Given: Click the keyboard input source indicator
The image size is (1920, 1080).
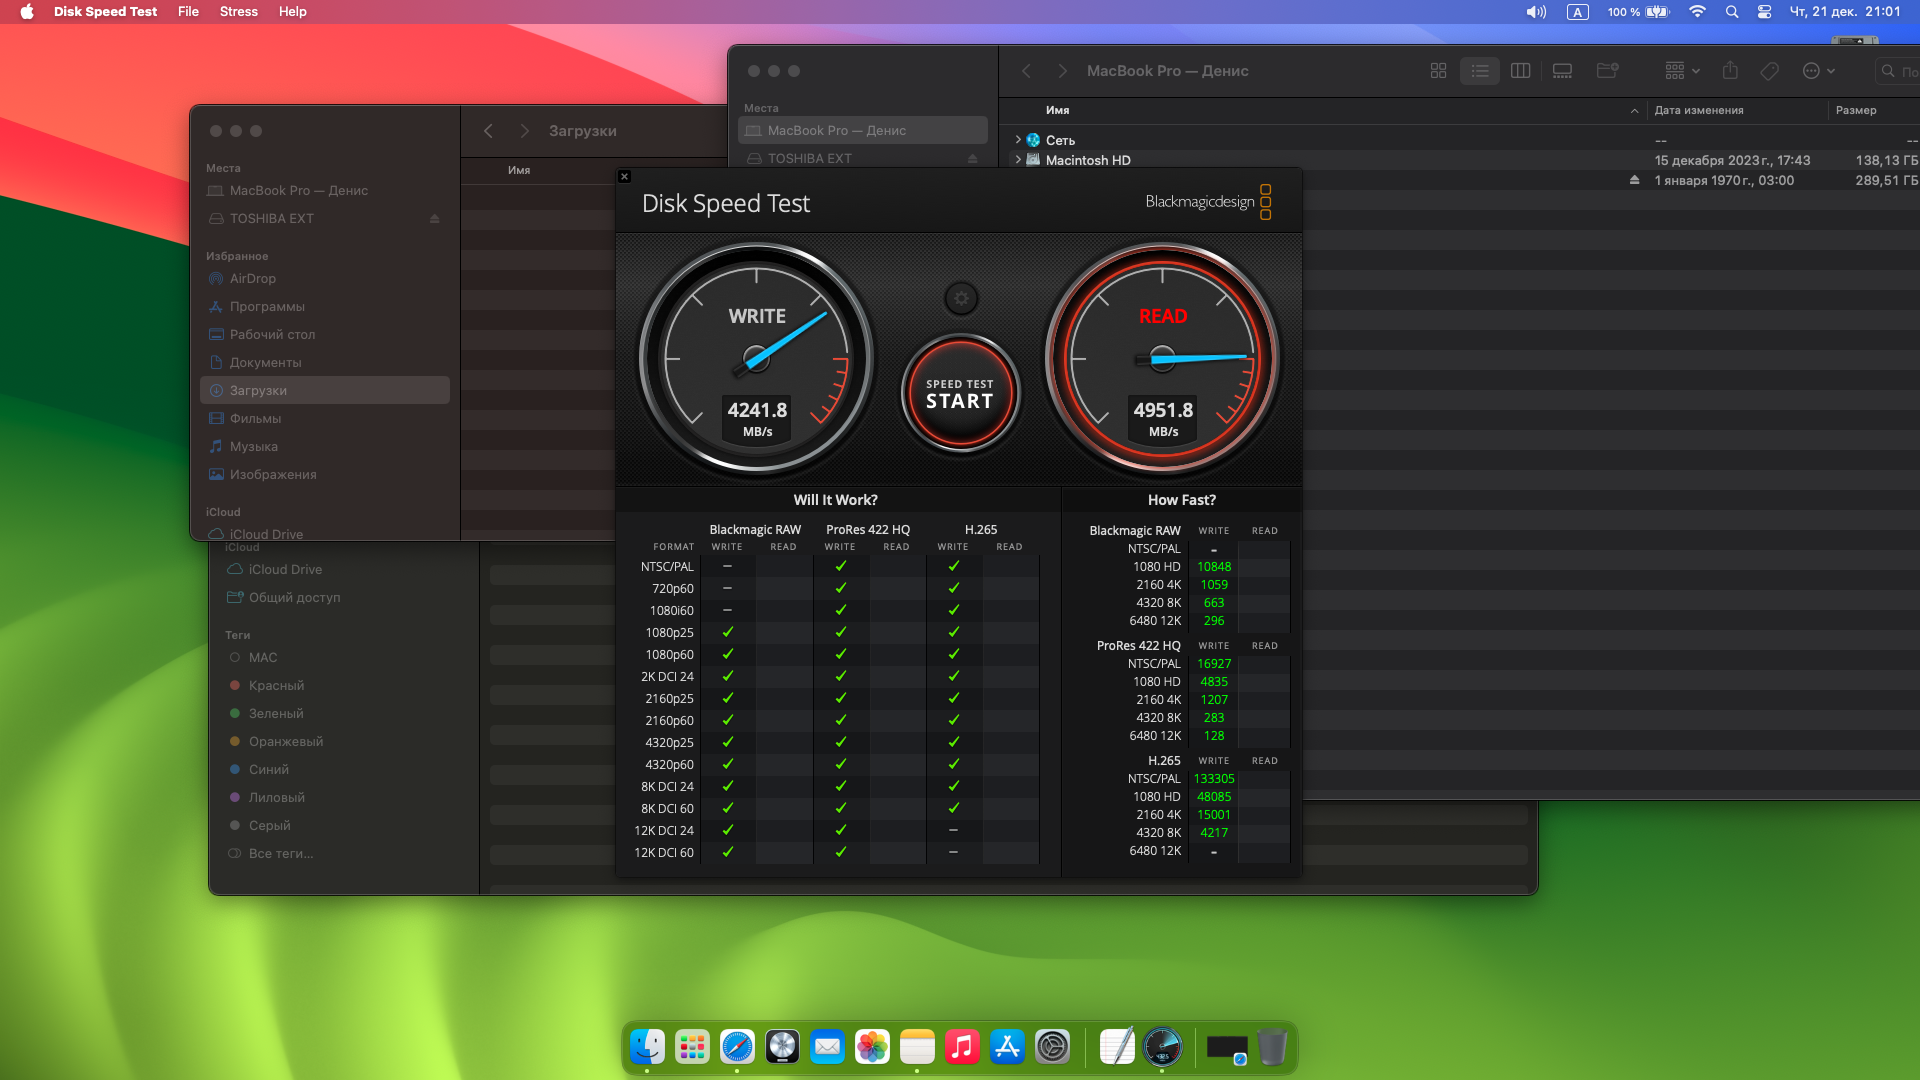Looking at the screenshot, I should coord(1578,12).
